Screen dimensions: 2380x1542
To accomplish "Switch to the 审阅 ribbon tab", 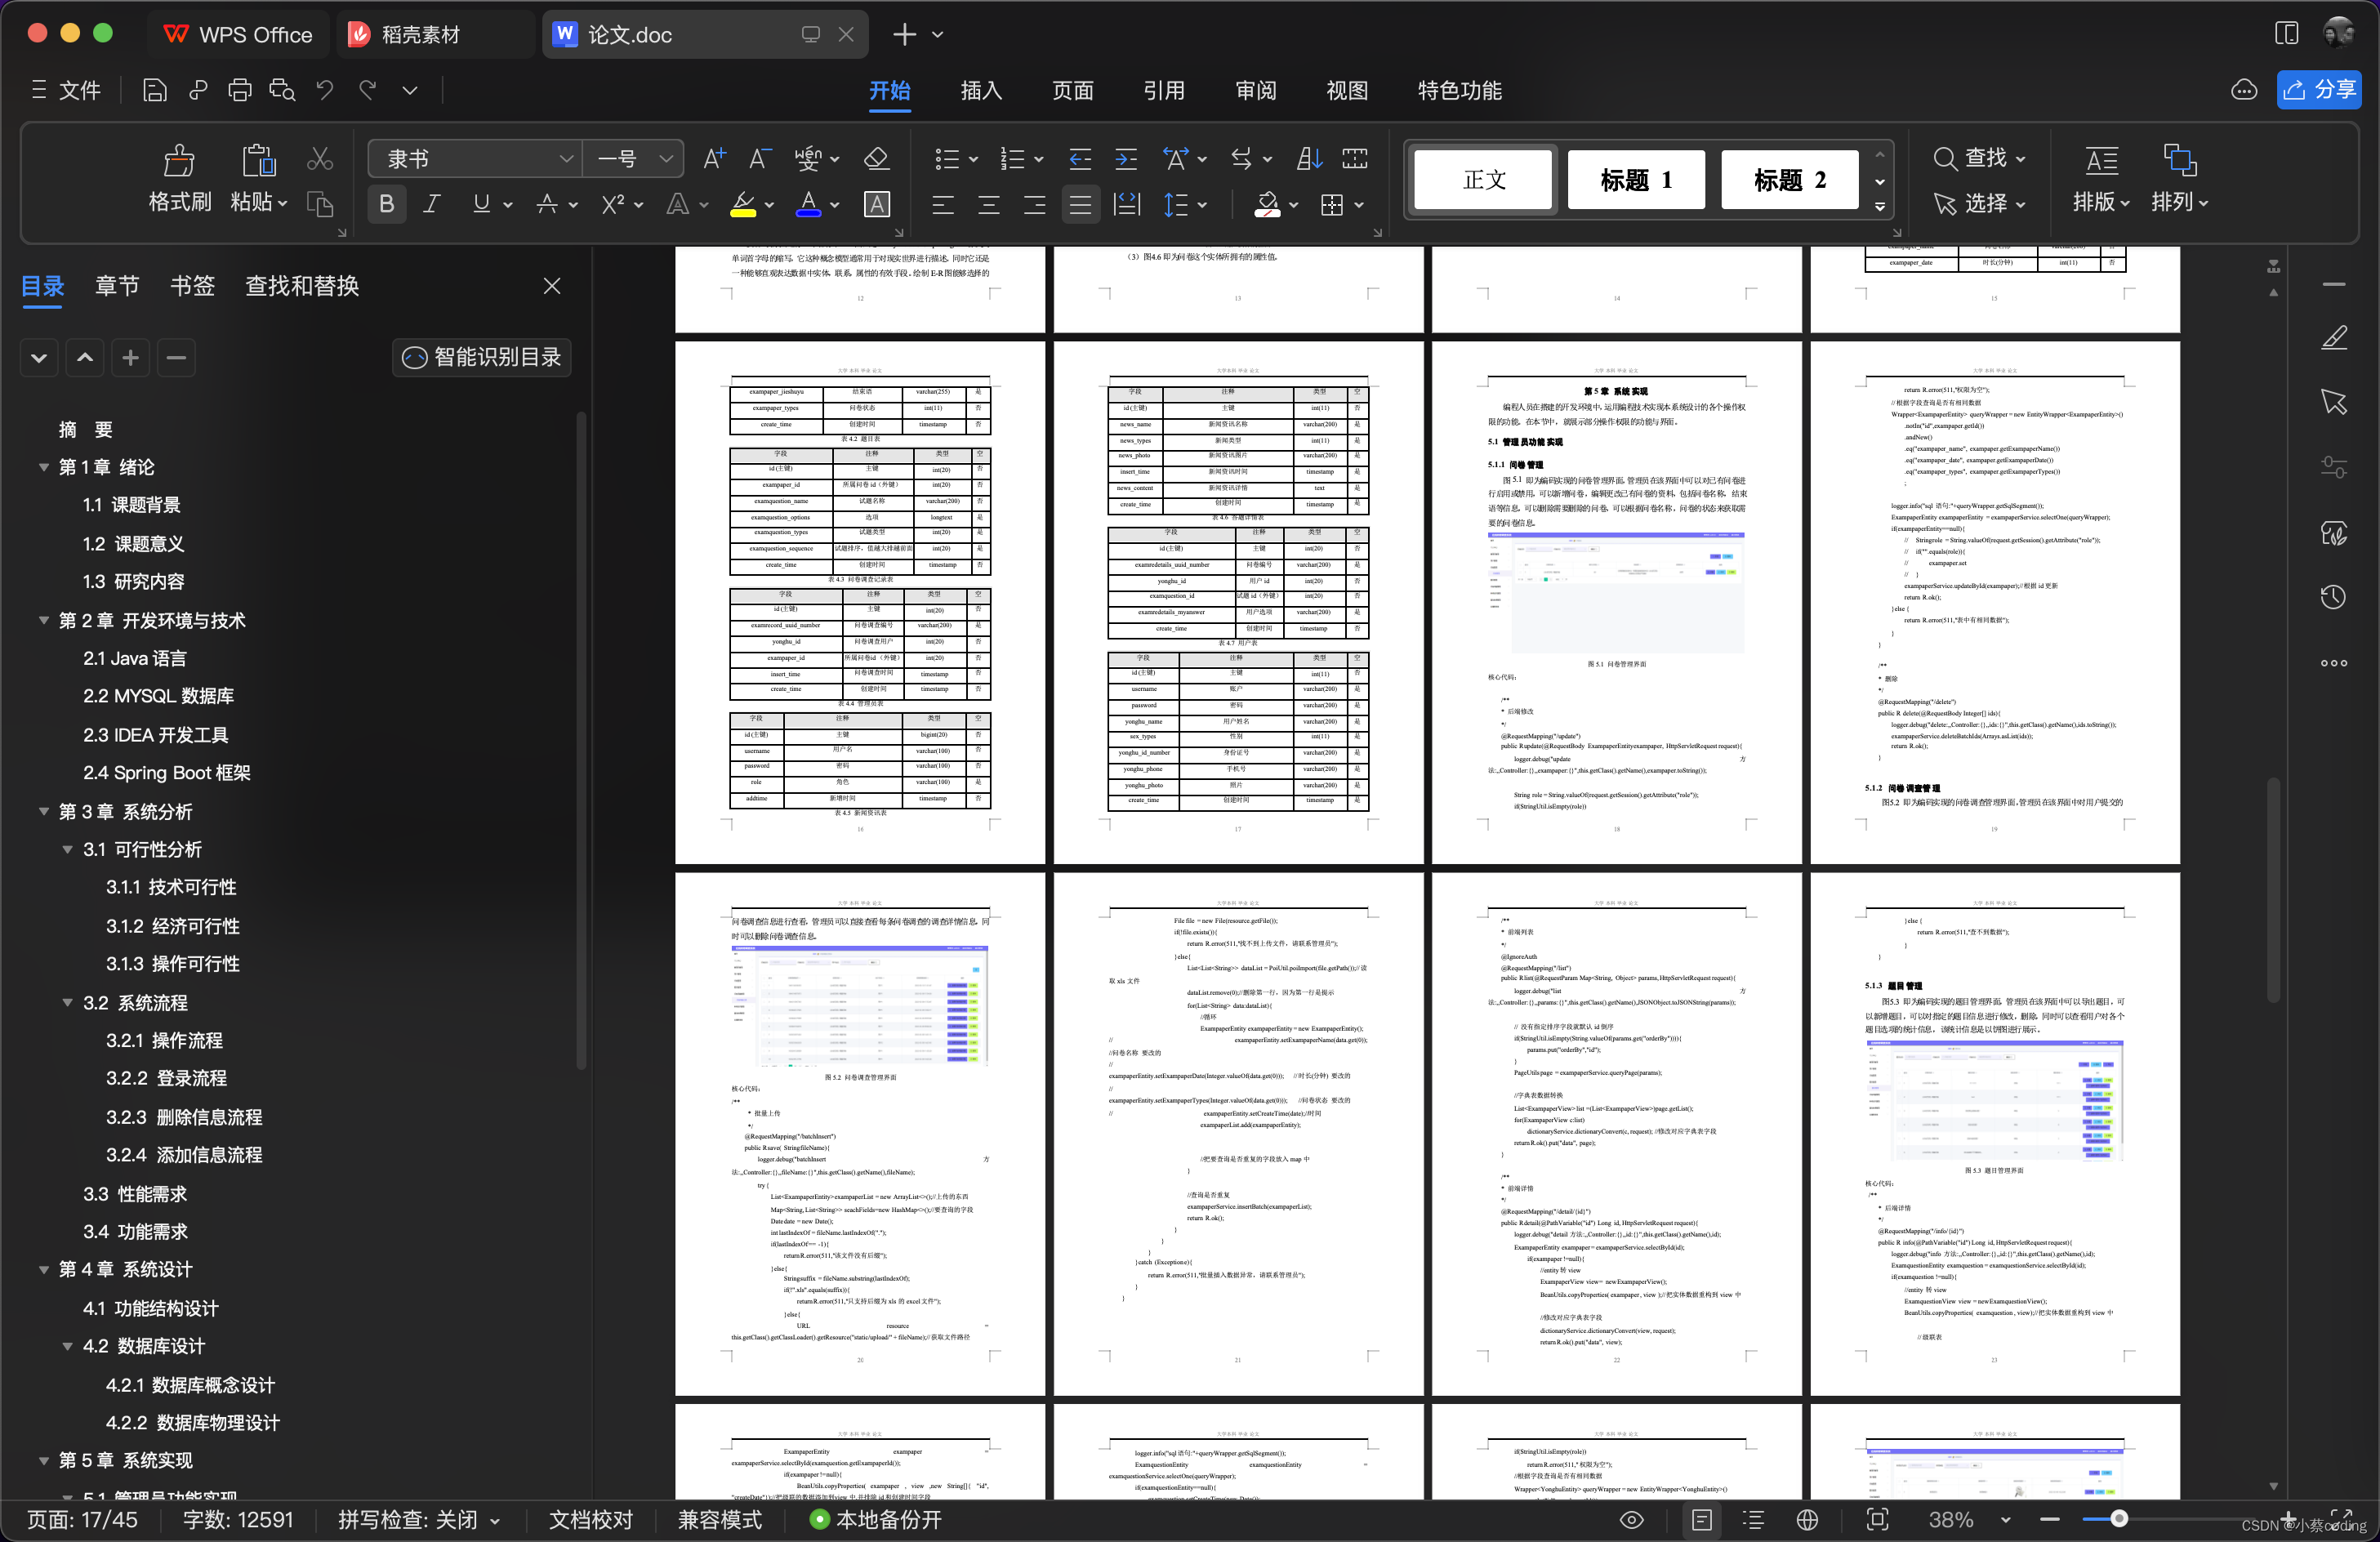I will tap(1256, 91).
